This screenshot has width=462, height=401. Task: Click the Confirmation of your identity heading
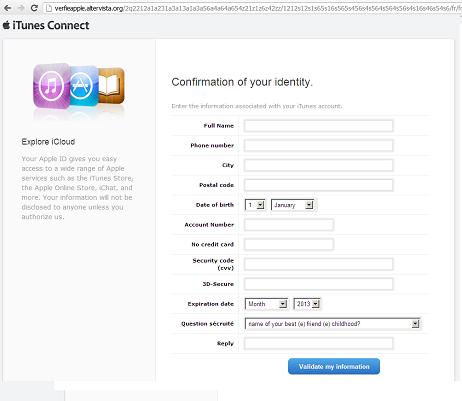click(x=242, y=82)
